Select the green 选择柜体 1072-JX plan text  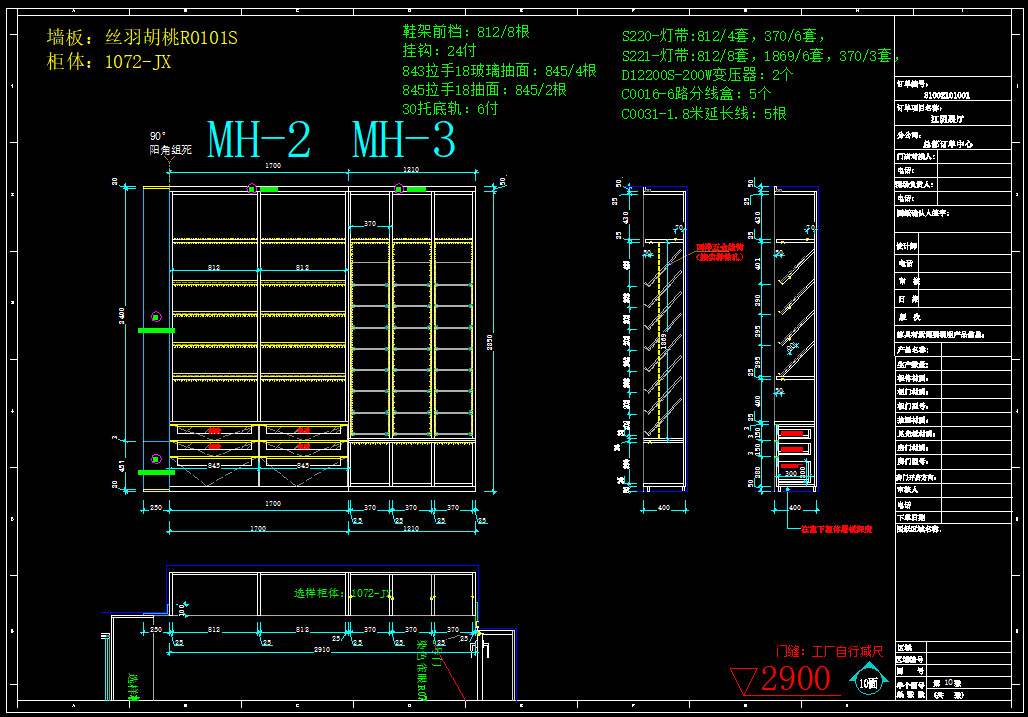pos(343,593)
